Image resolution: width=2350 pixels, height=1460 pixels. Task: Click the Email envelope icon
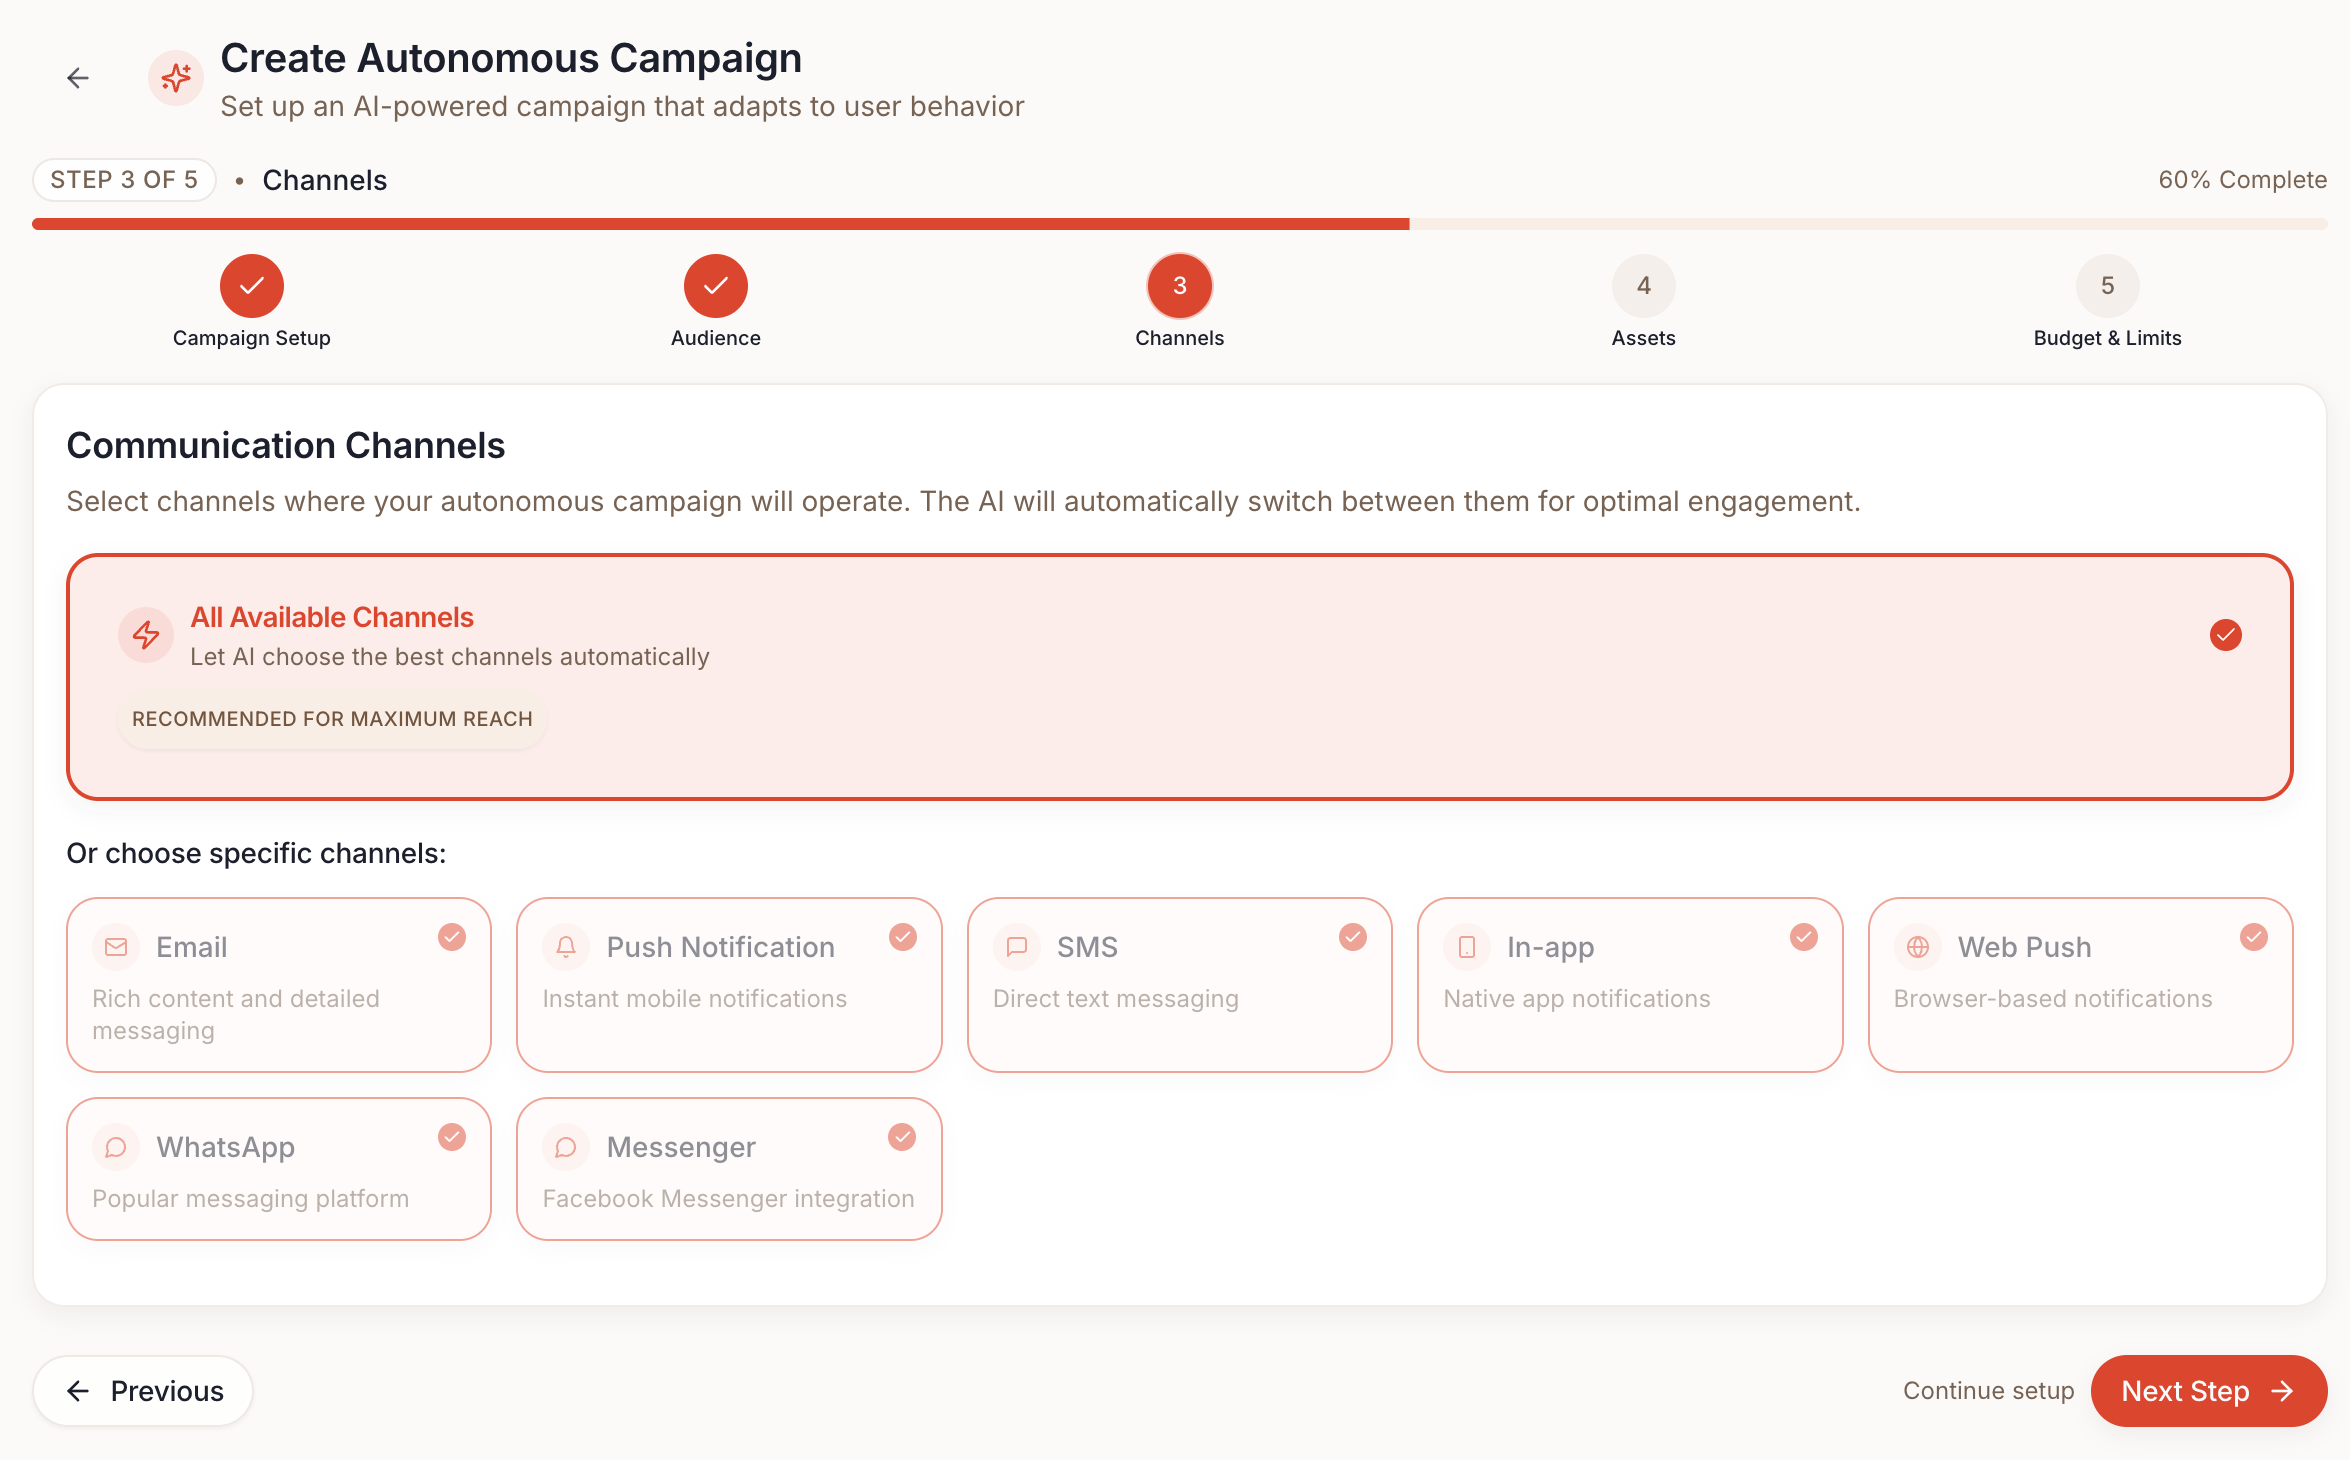(116, 947)
